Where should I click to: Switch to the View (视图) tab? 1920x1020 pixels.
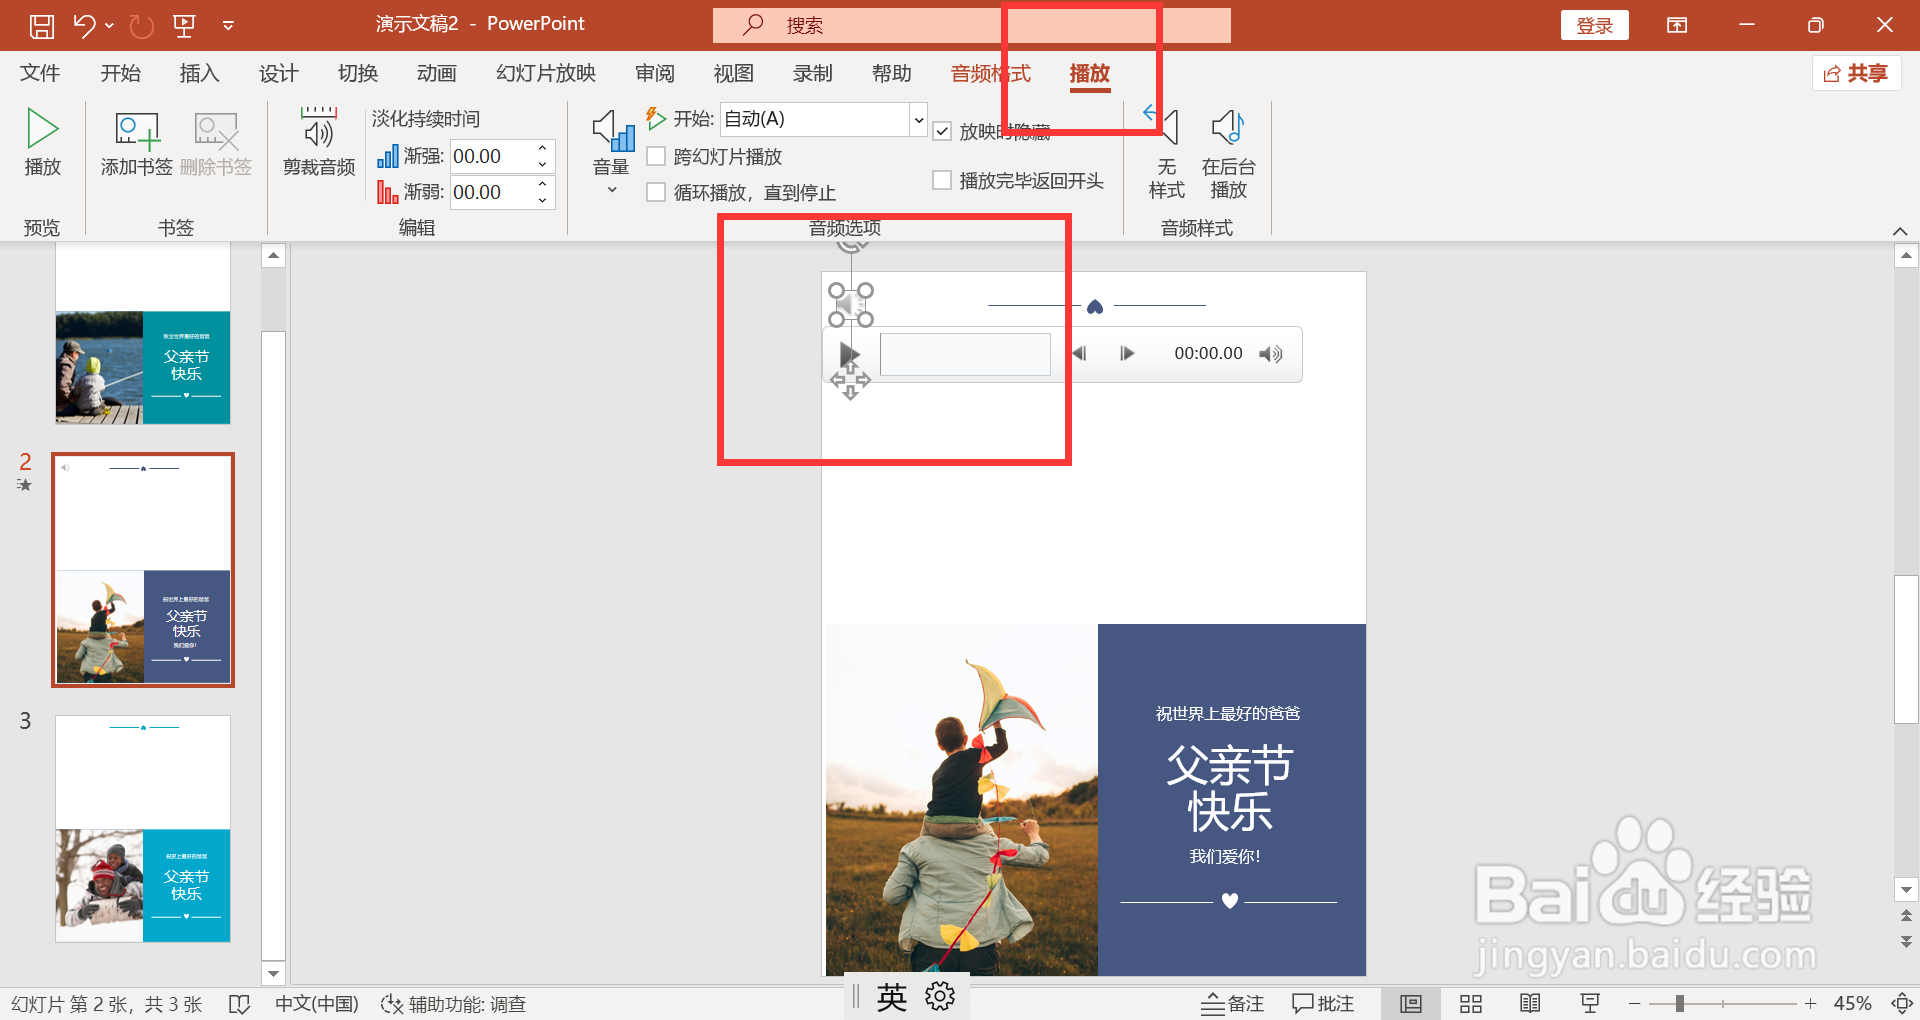tap(734, 73)
